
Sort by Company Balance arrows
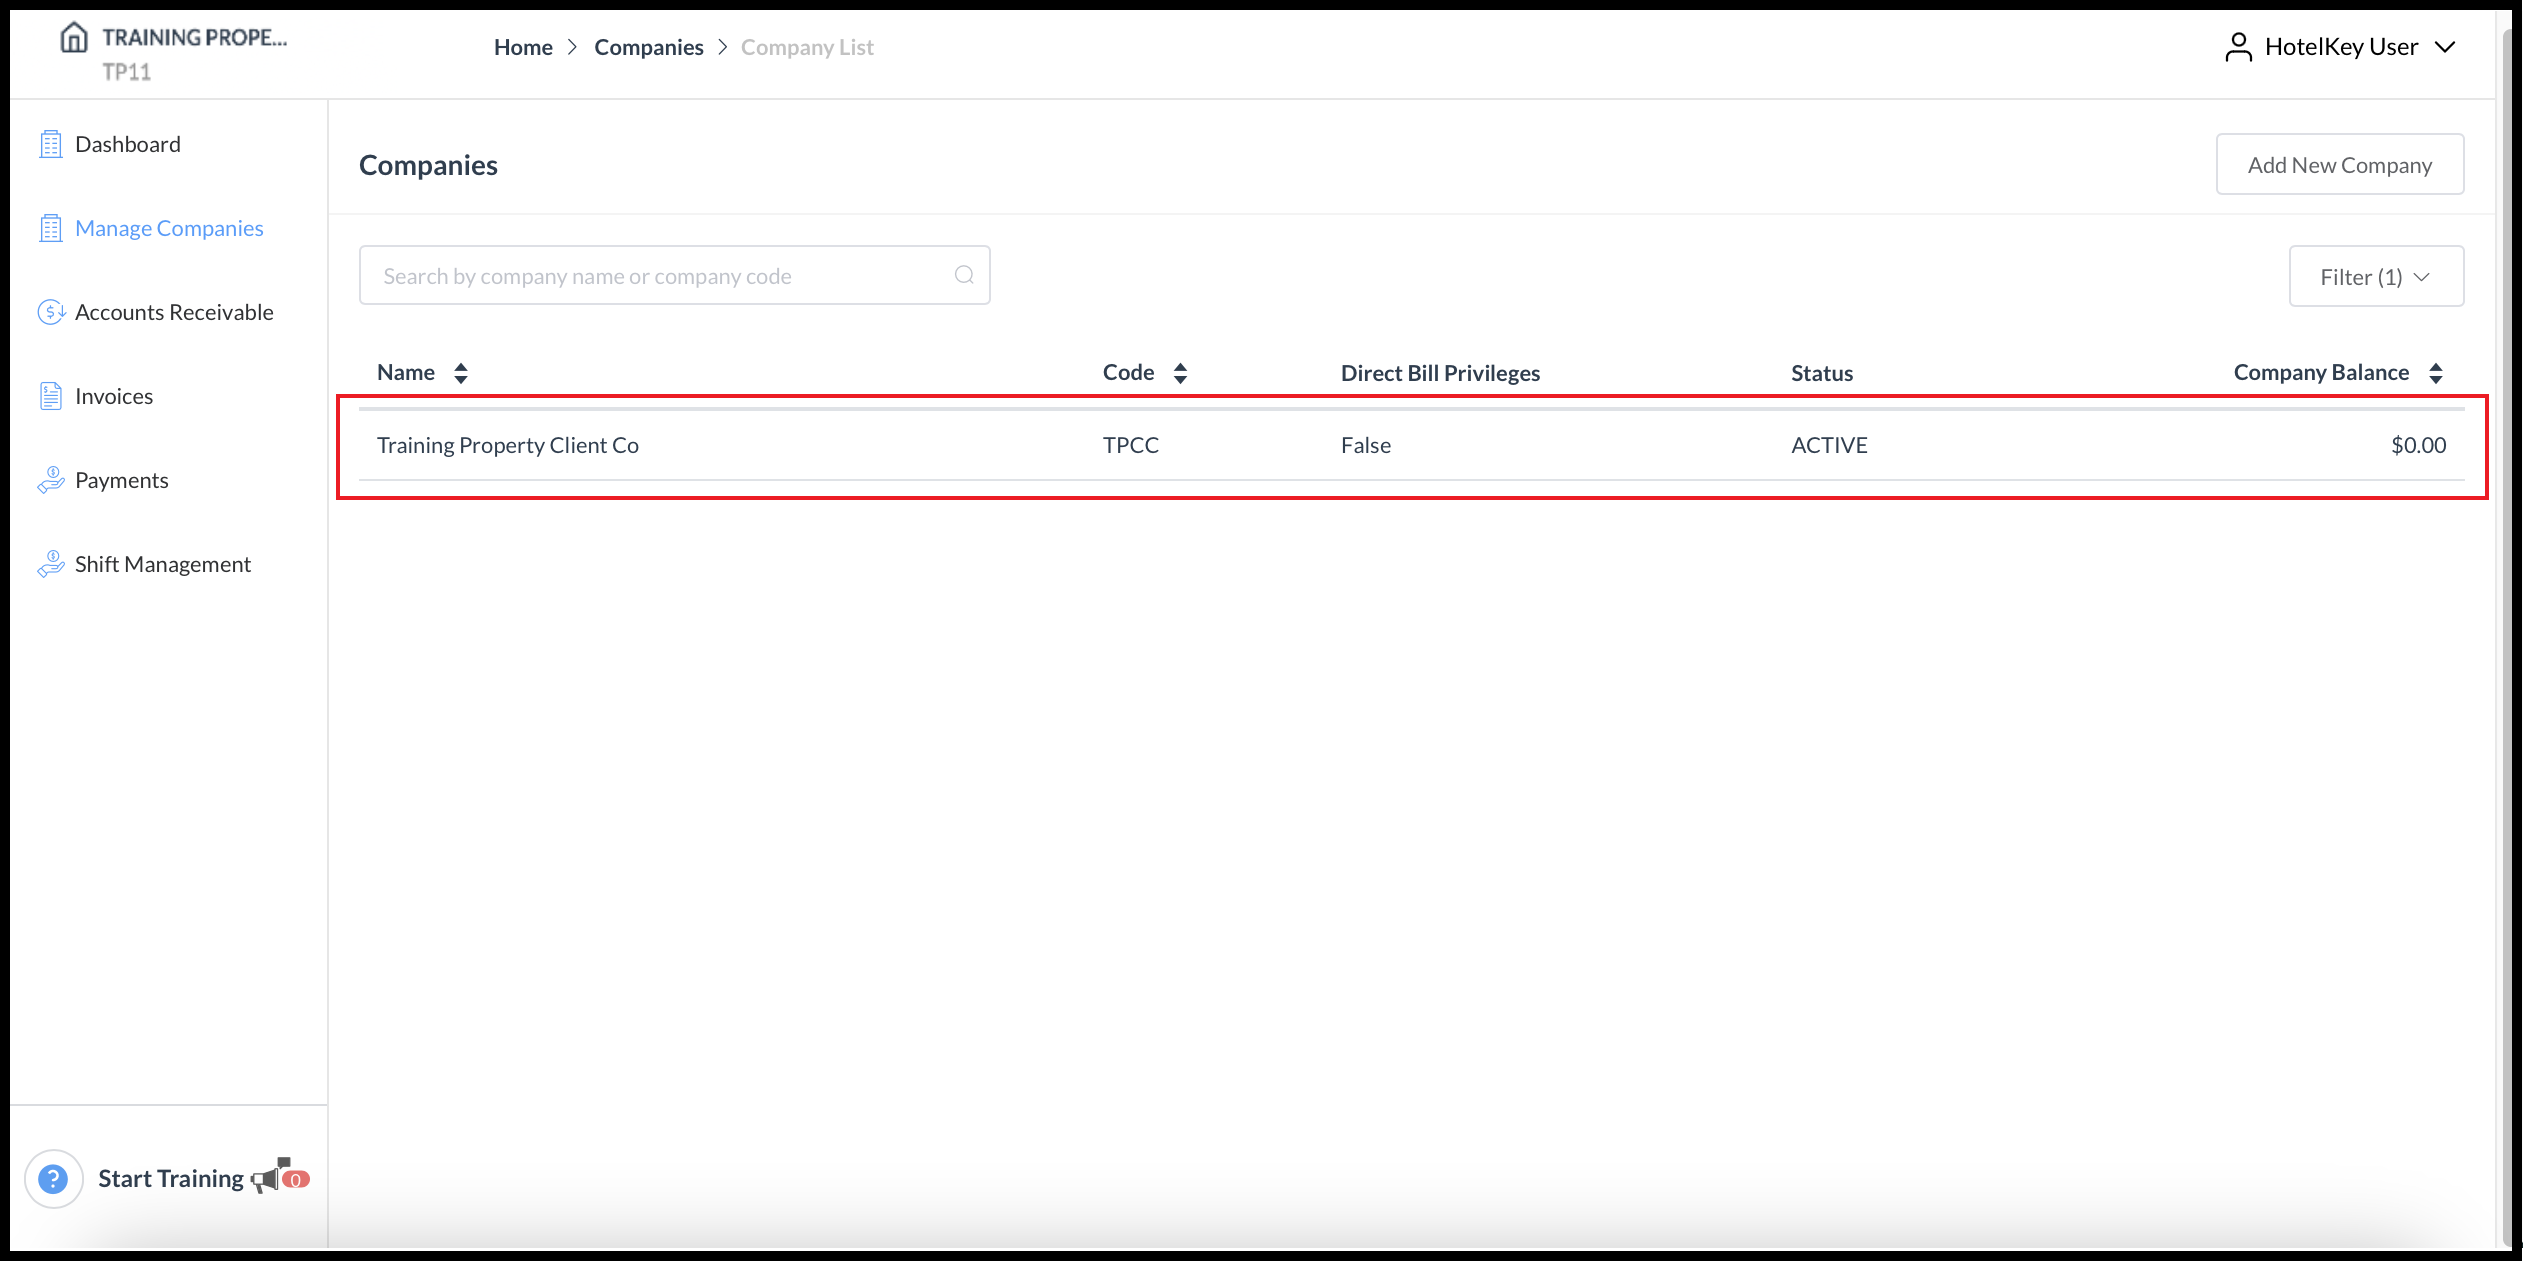pyautogui.click(x=2436, y=373)
